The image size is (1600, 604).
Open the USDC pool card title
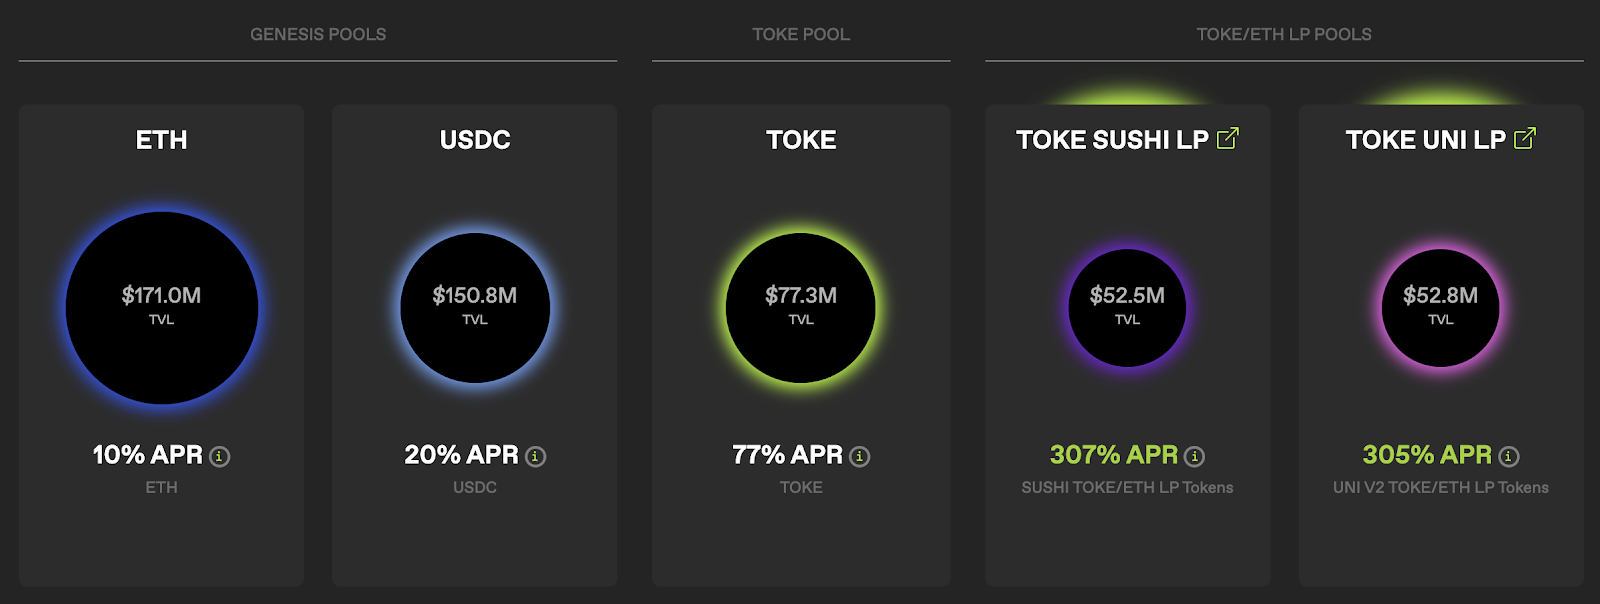pyautogui.click(x=475, y=140)
